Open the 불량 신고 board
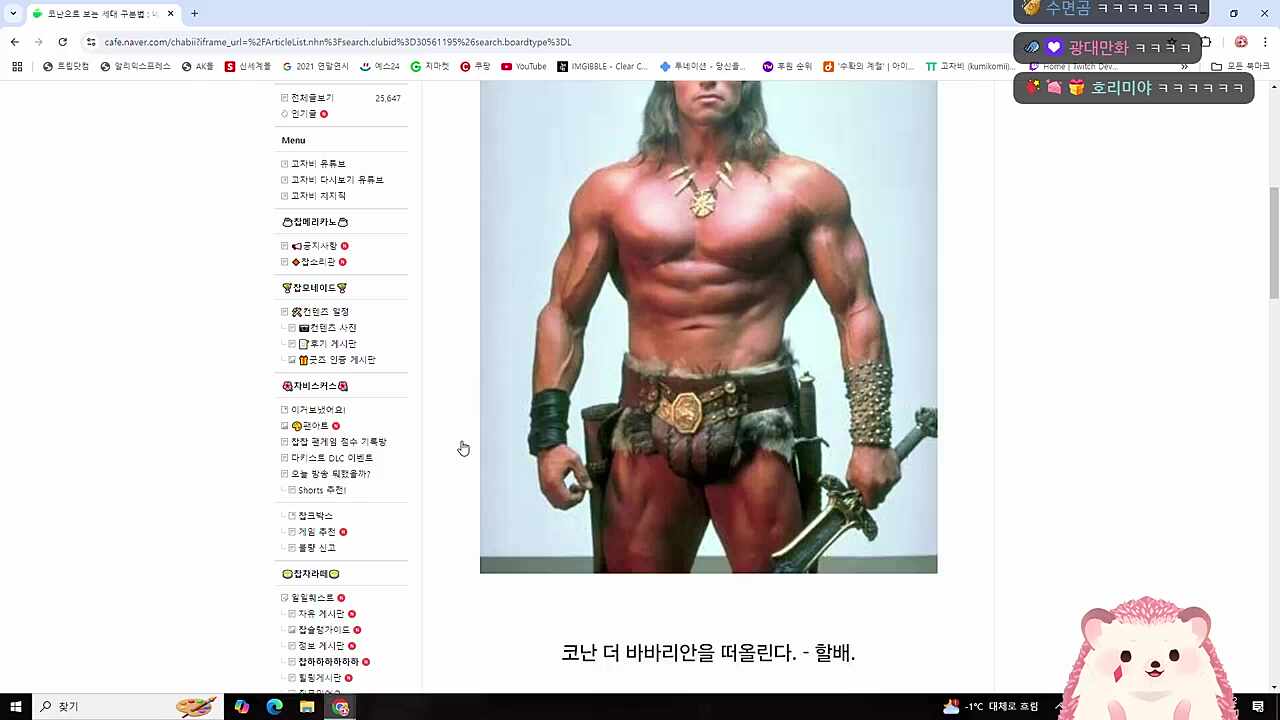The height and width of the screenshot is (720, 1280). click(x=317, y=548)
